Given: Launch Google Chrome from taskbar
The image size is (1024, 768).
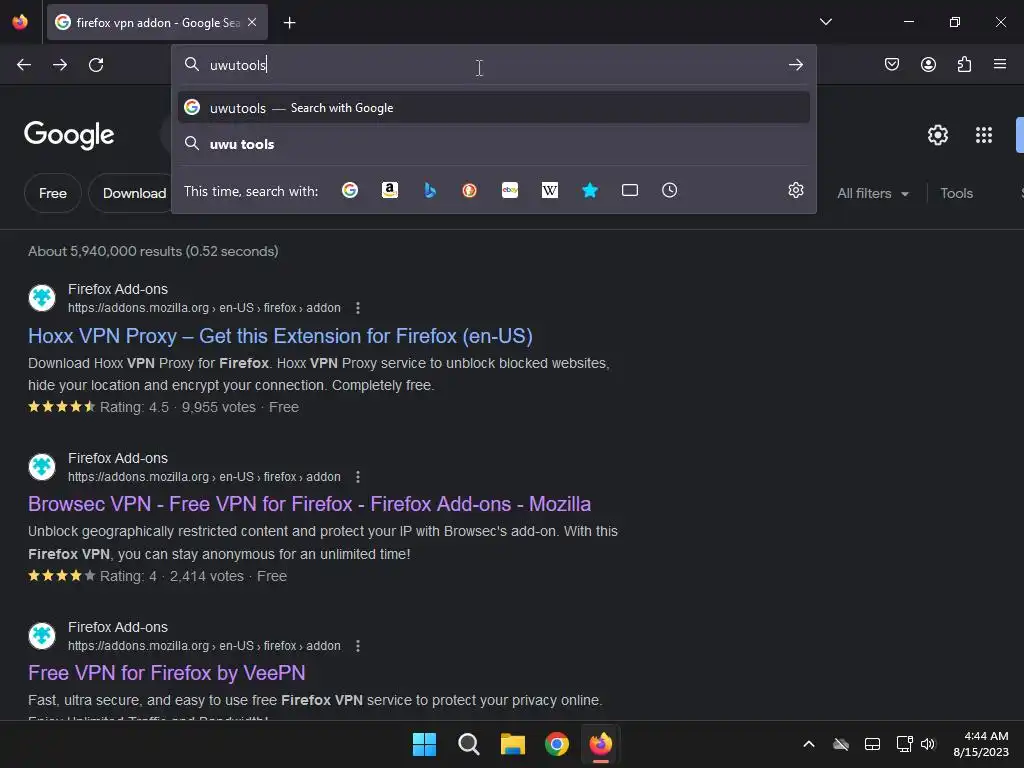Looking at the screenshot, I should [557, 744].
